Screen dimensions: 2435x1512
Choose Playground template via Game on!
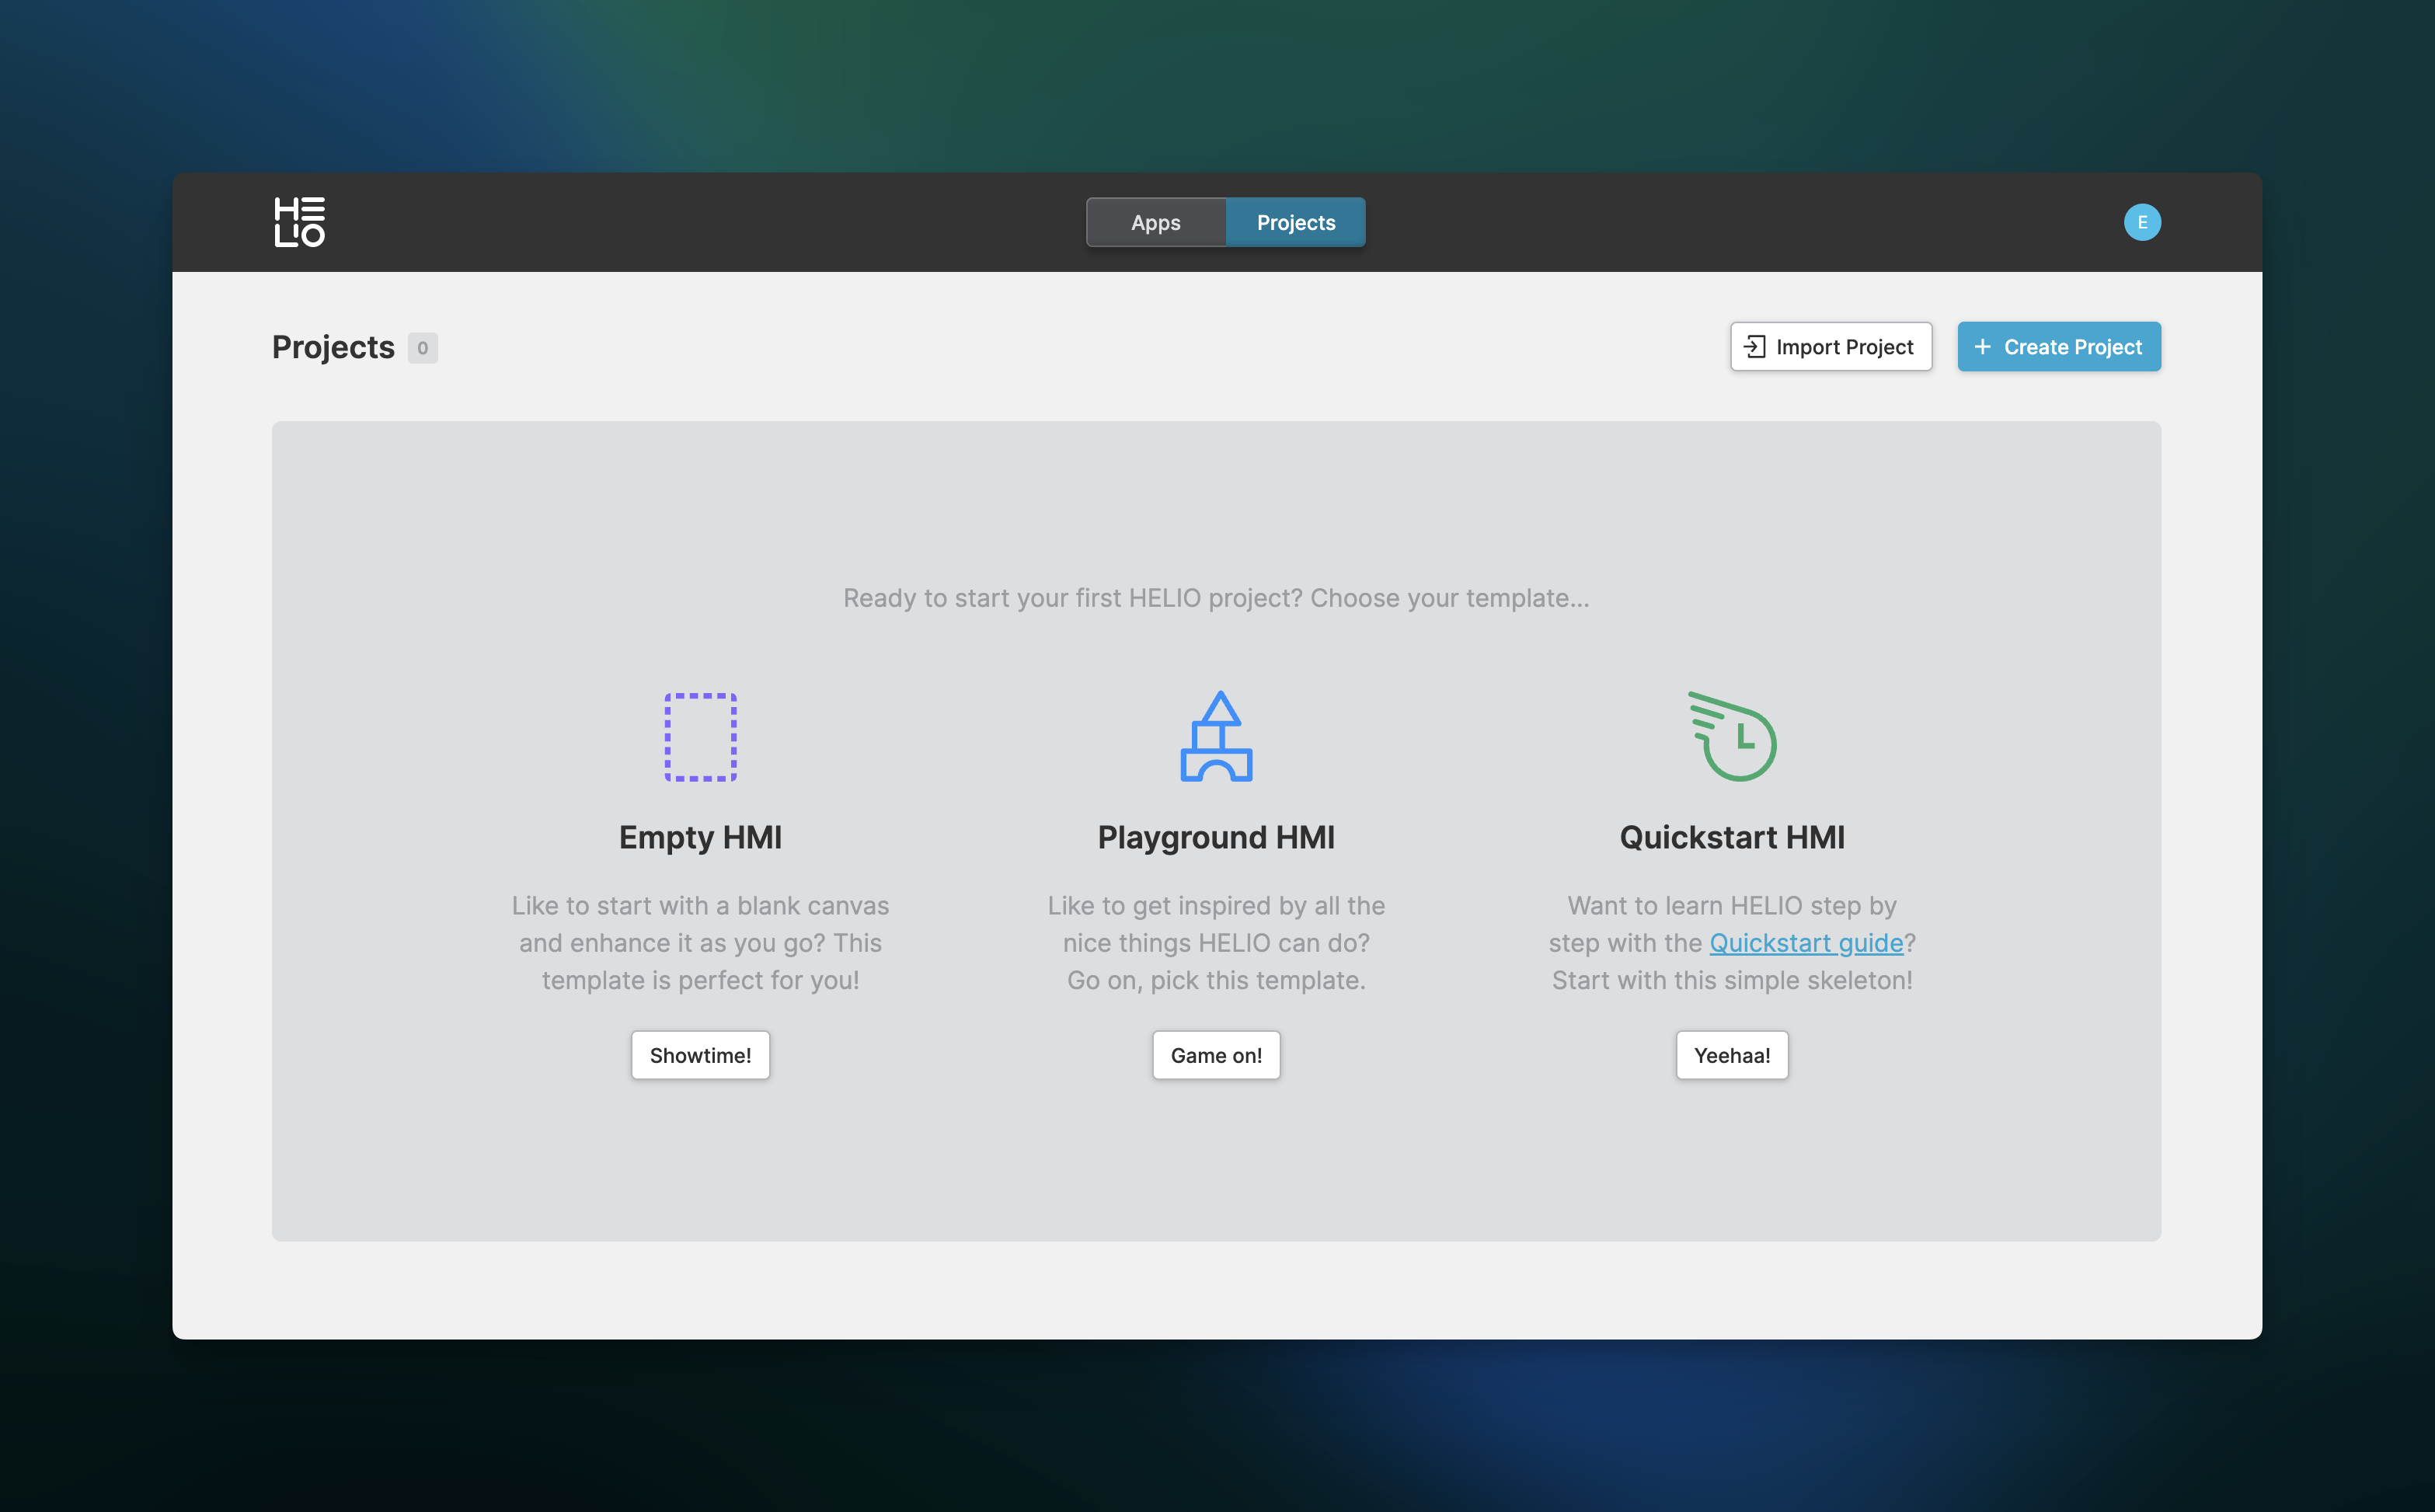(1216, 1055)
